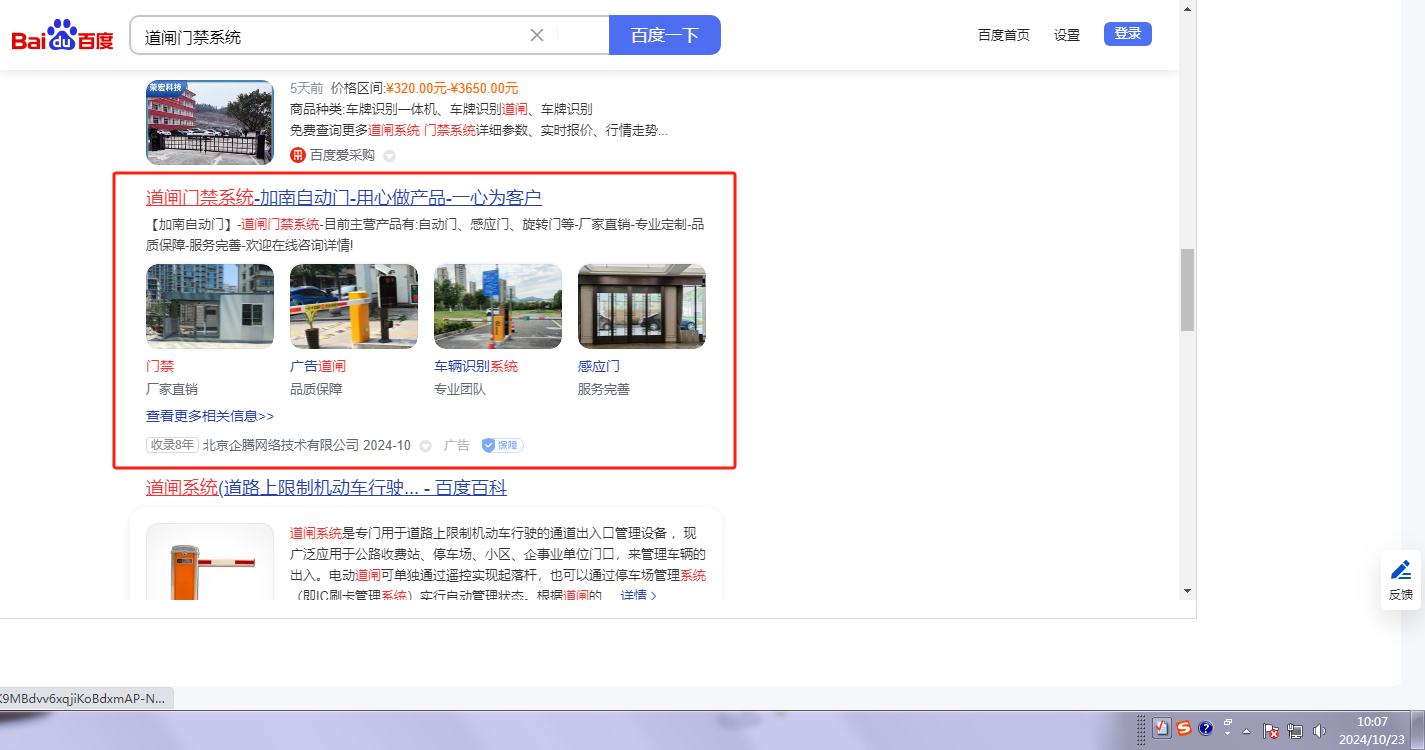Click the 商品种类 product description line
Viewport: 1425px width, 750px height.
click(441, 109)
